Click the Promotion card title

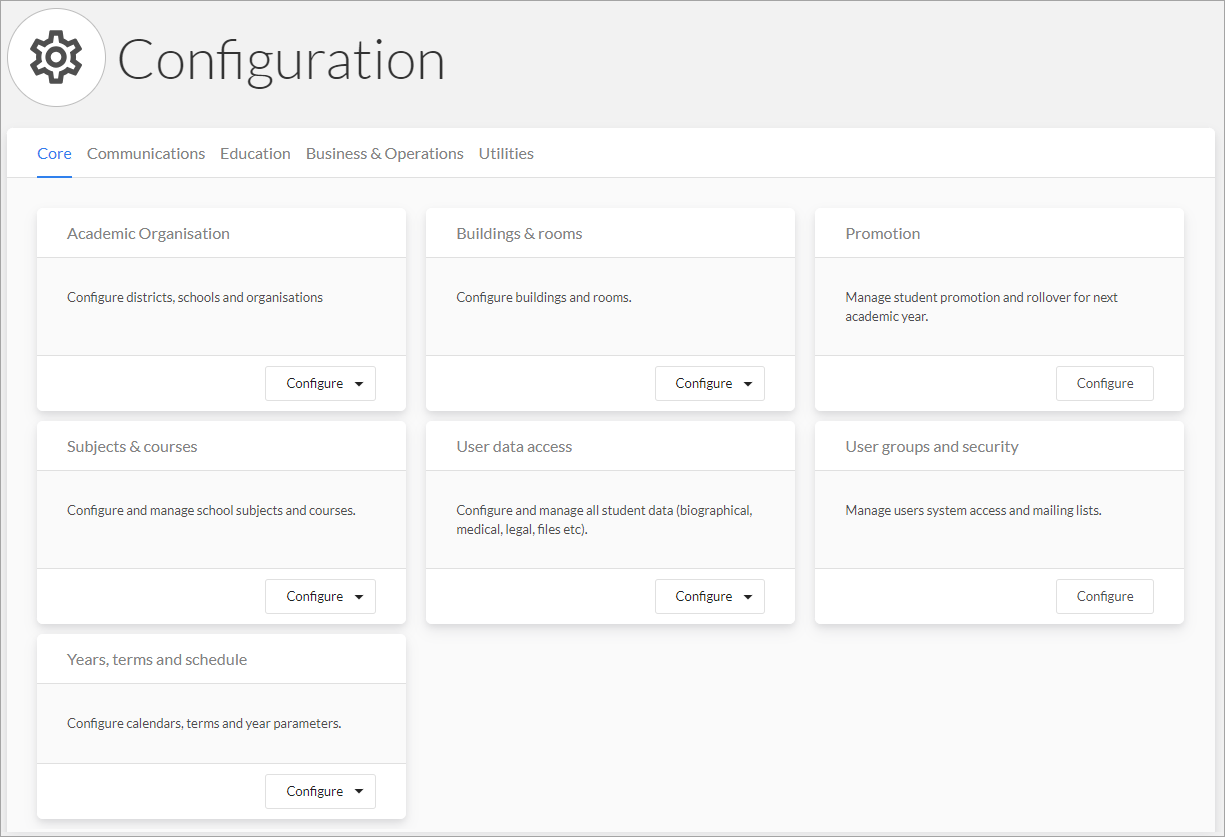883,233
